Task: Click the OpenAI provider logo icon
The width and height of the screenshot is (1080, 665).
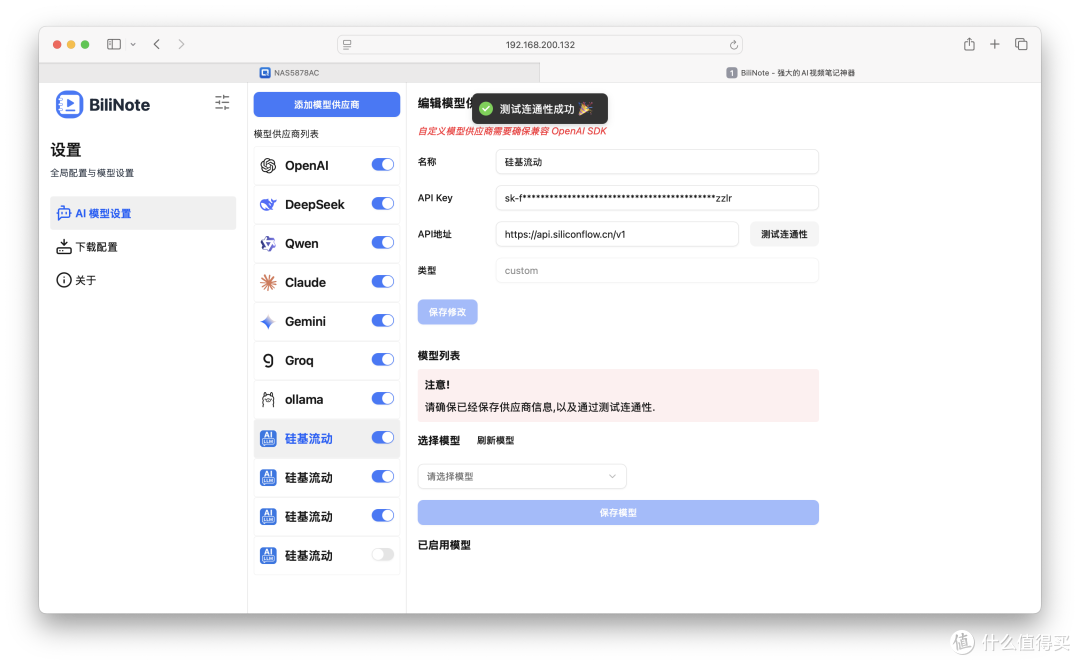Action: [268, 165]
